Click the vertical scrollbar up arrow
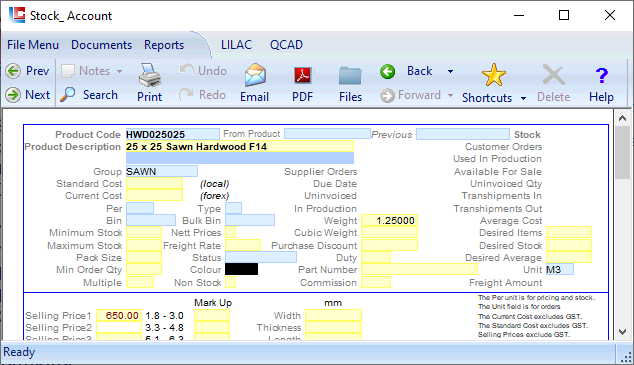This screenshot has height=365, width=634. coord(622,118)
